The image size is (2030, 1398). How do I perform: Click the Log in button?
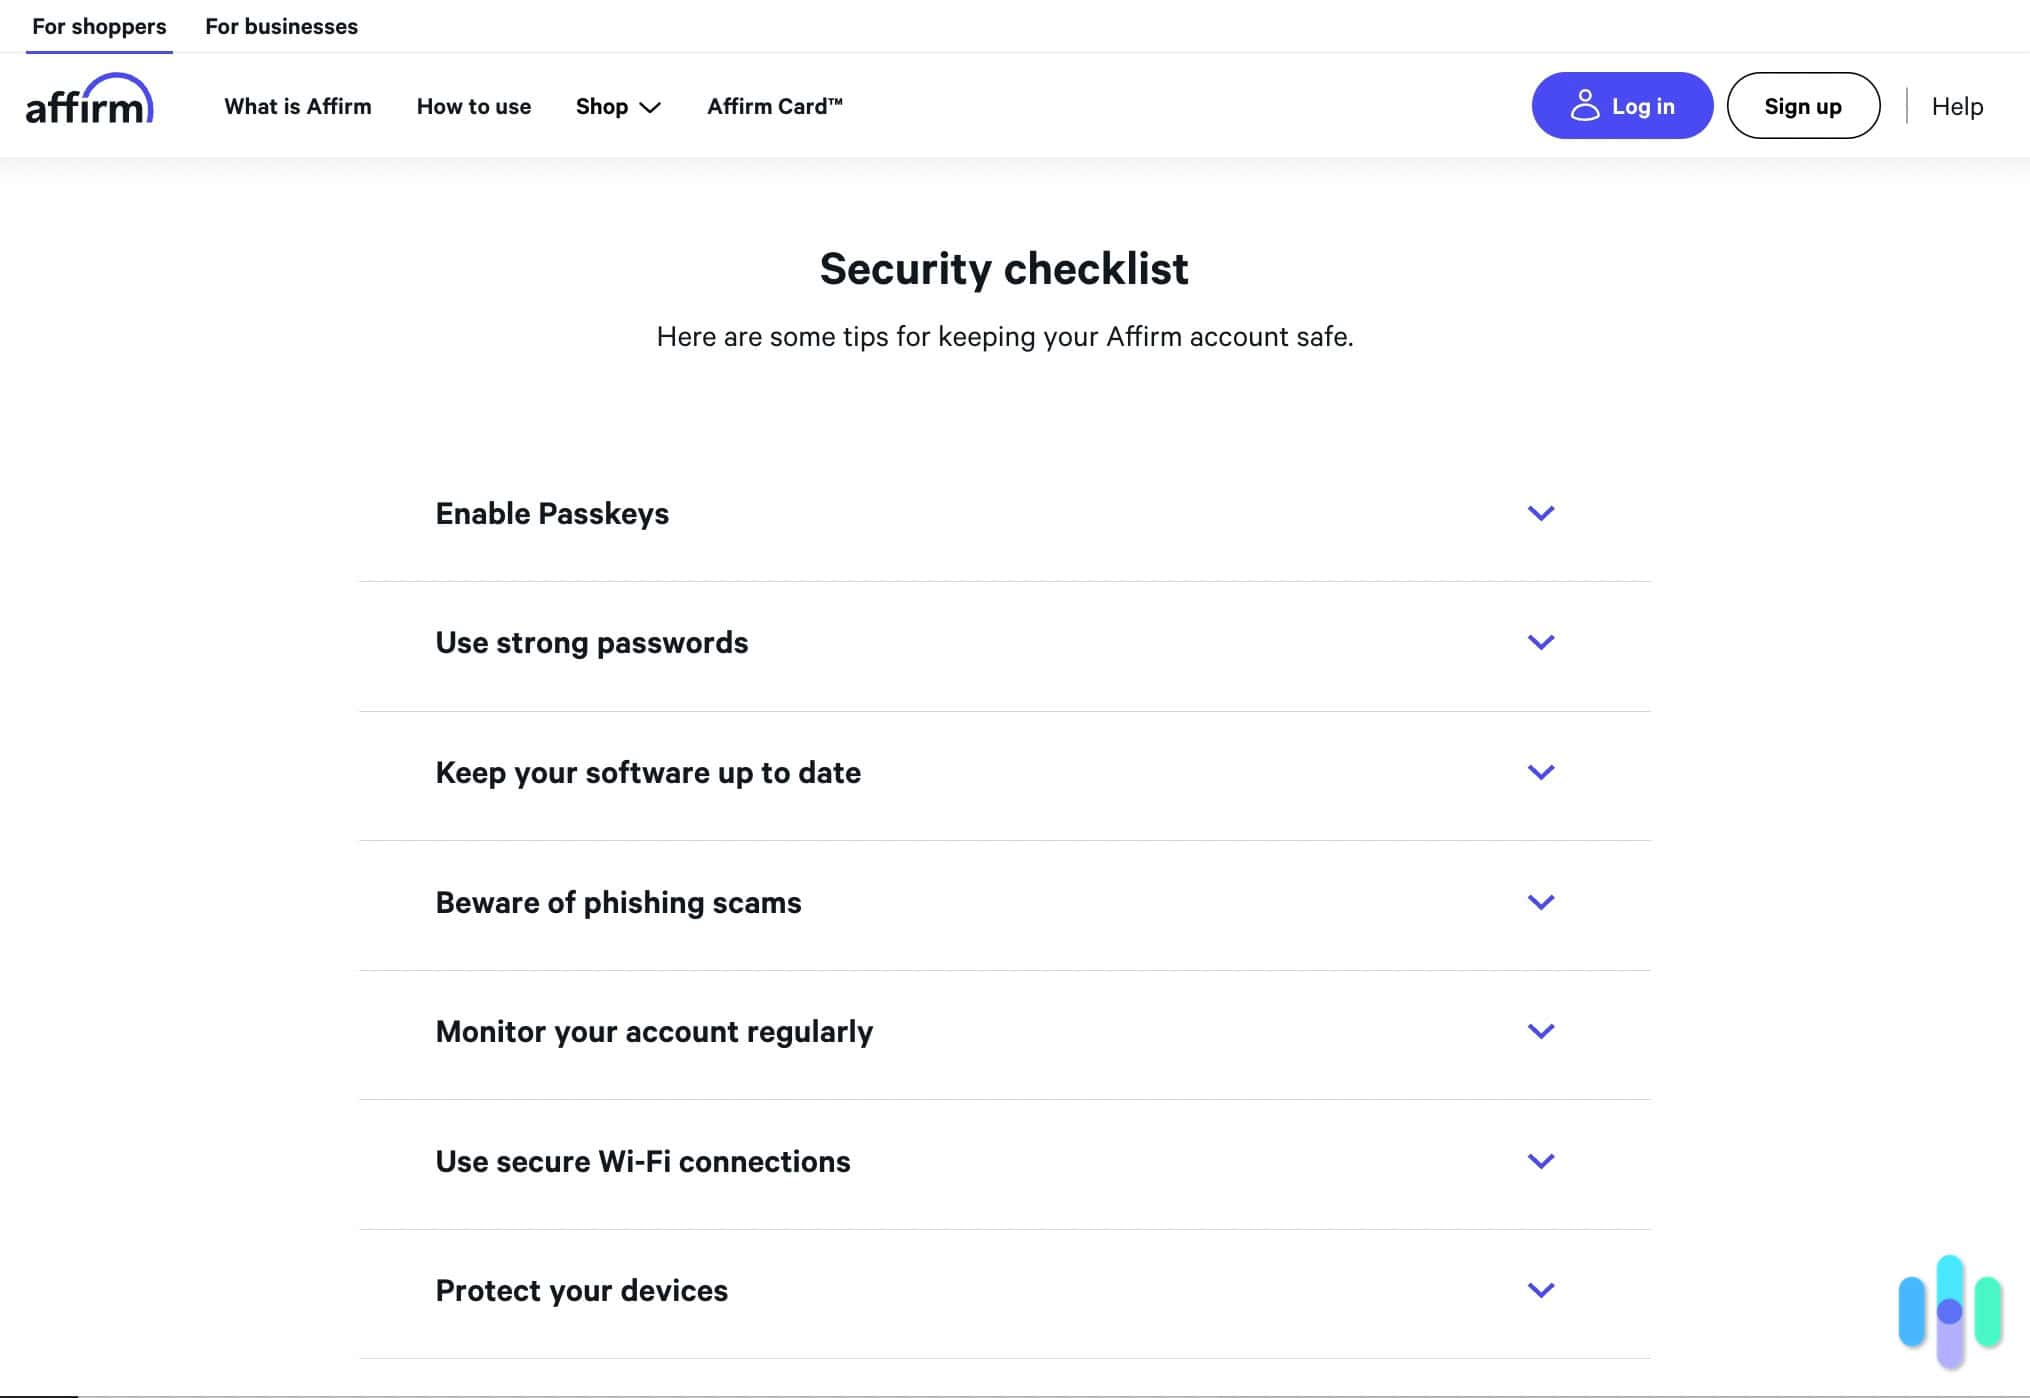1621,105
